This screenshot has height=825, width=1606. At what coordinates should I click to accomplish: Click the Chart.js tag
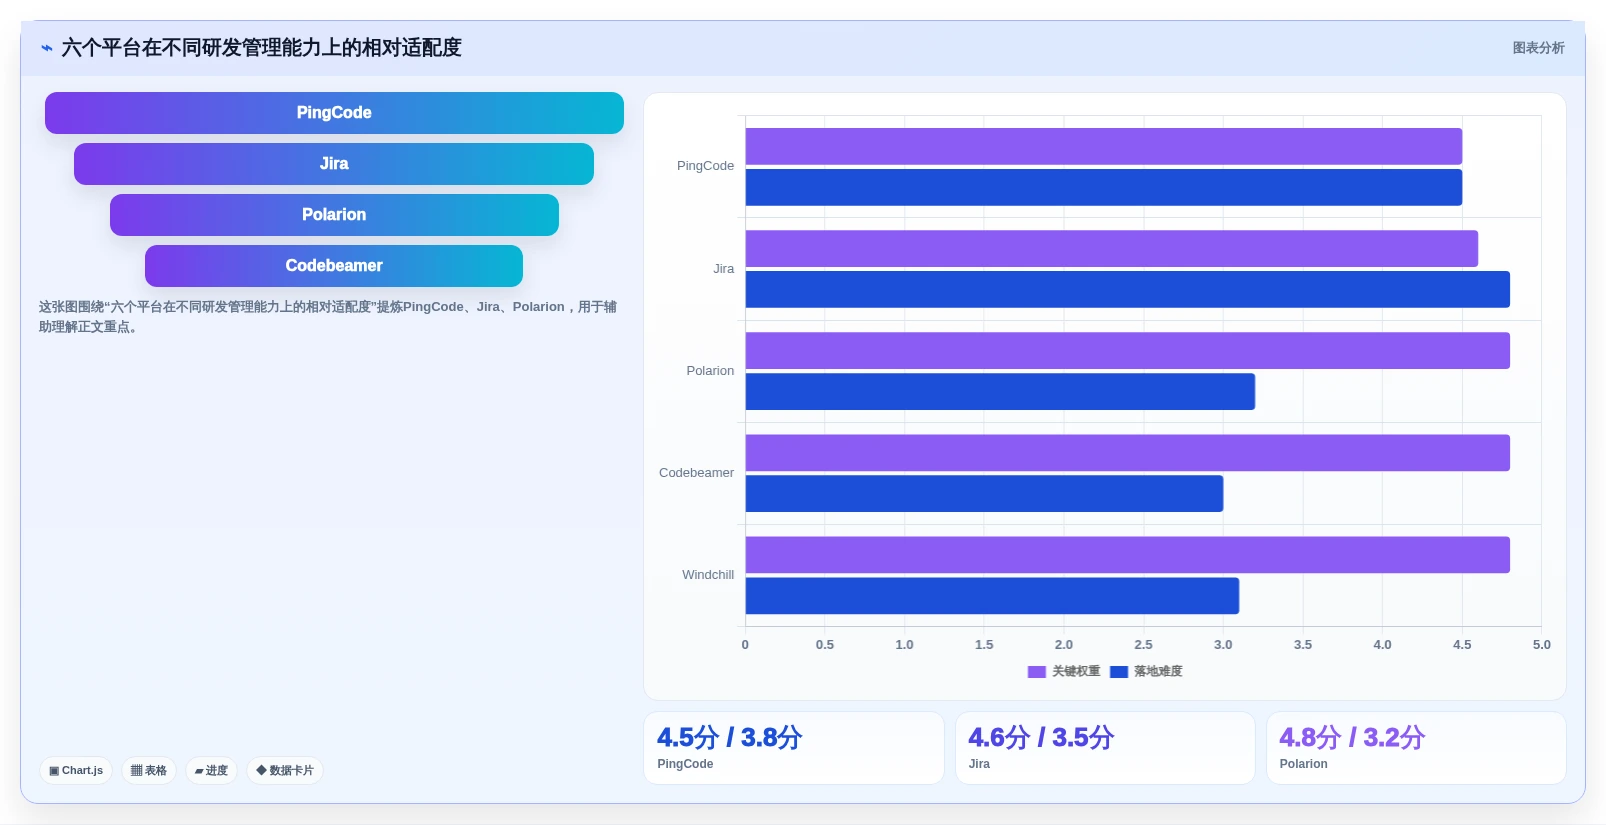point(76,770)
